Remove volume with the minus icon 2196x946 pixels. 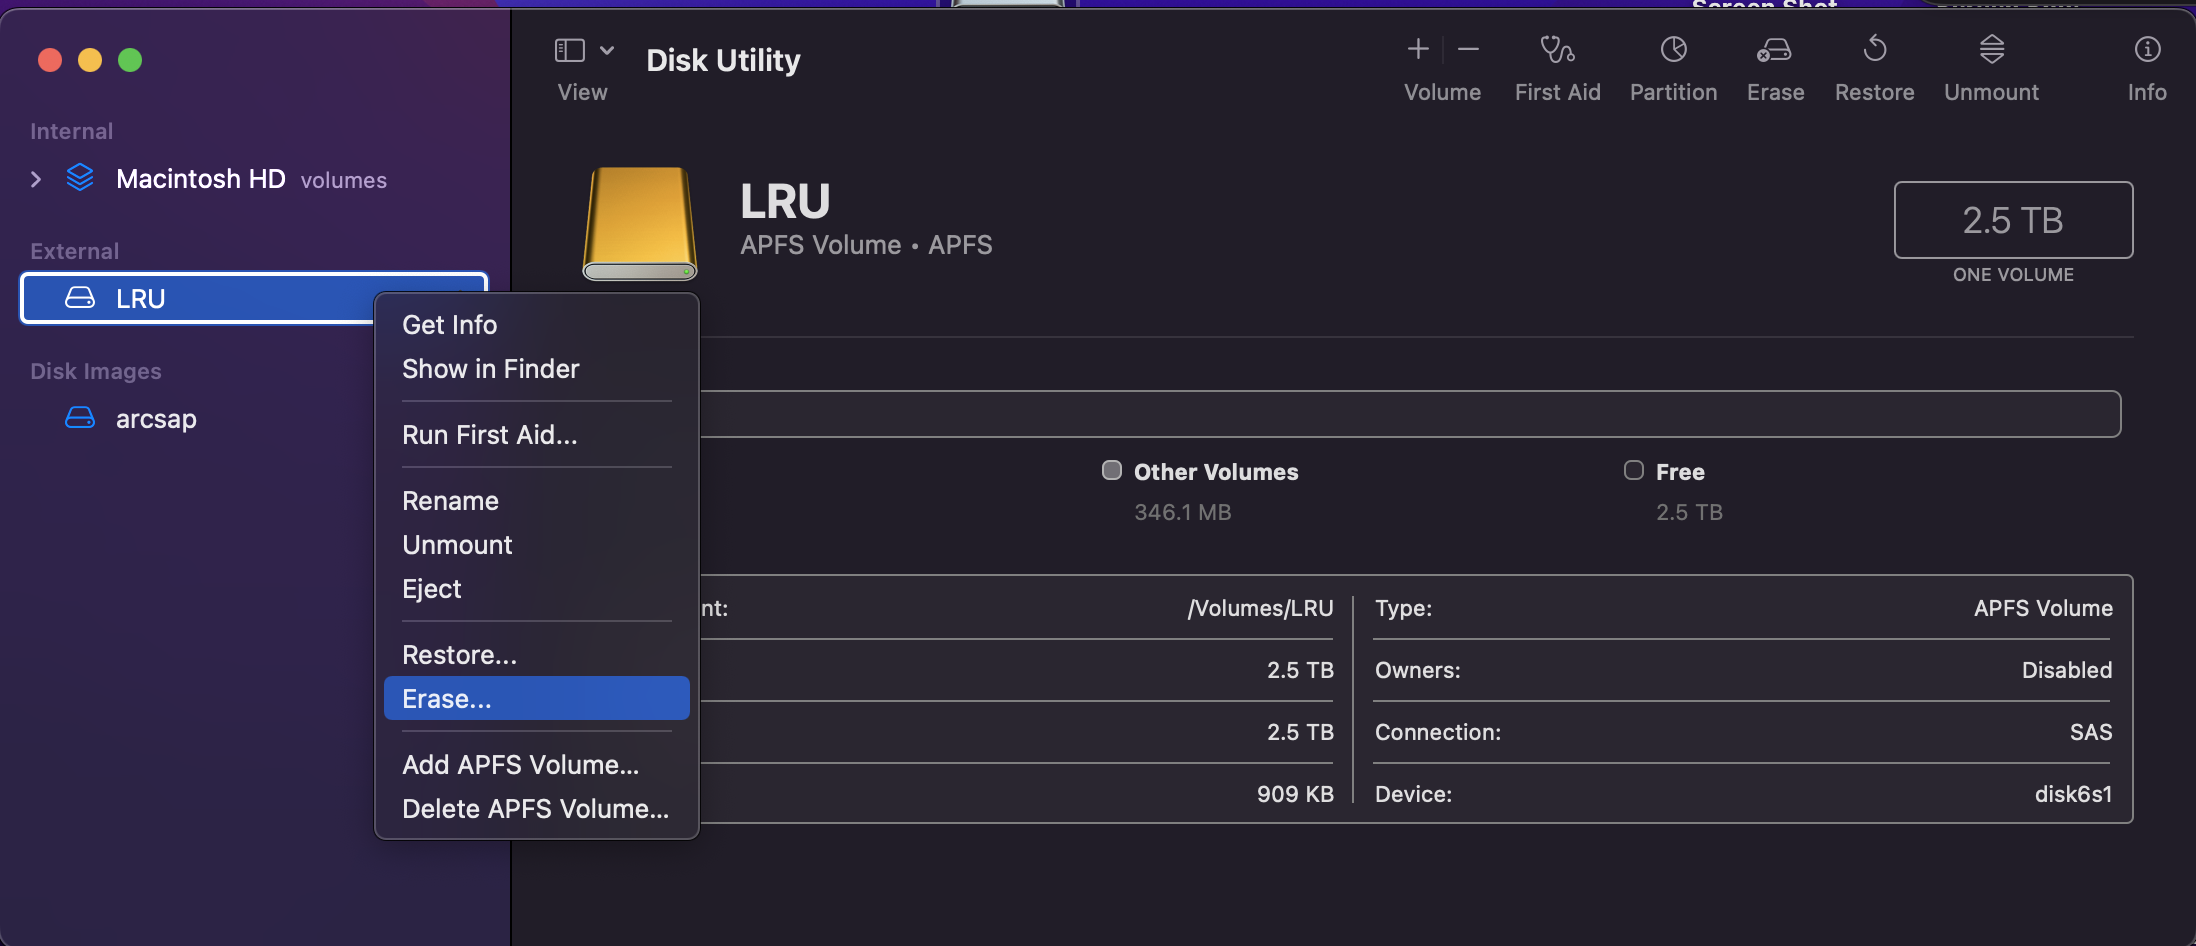pos(1468,49)
